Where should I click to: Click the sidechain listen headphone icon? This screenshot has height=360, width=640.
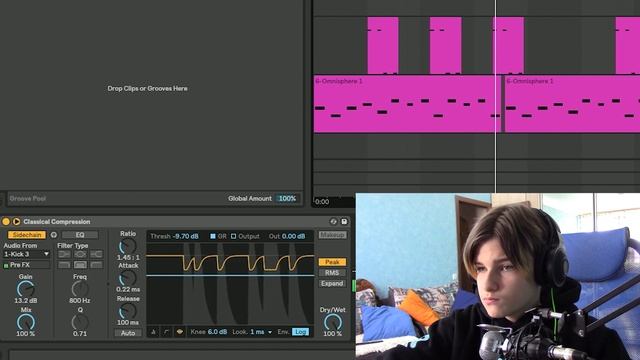pos(53,235)
